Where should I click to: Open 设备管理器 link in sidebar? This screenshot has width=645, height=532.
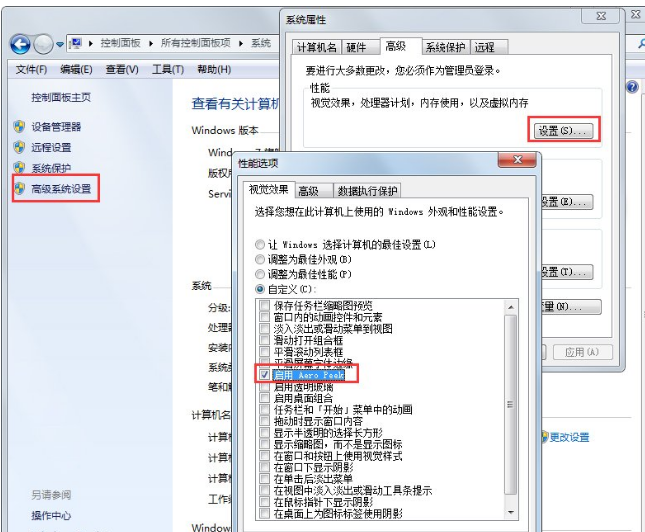[x=56, y=127]
